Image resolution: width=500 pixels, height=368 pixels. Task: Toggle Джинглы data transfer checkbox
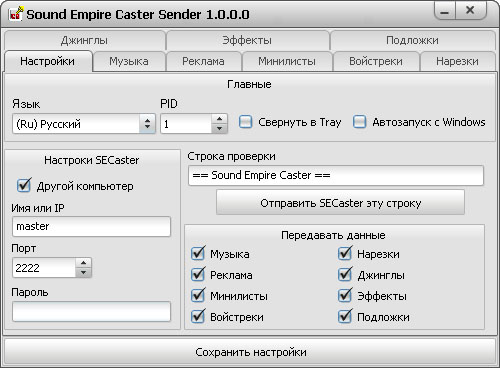pyautogui.click(x=345, y=275)
